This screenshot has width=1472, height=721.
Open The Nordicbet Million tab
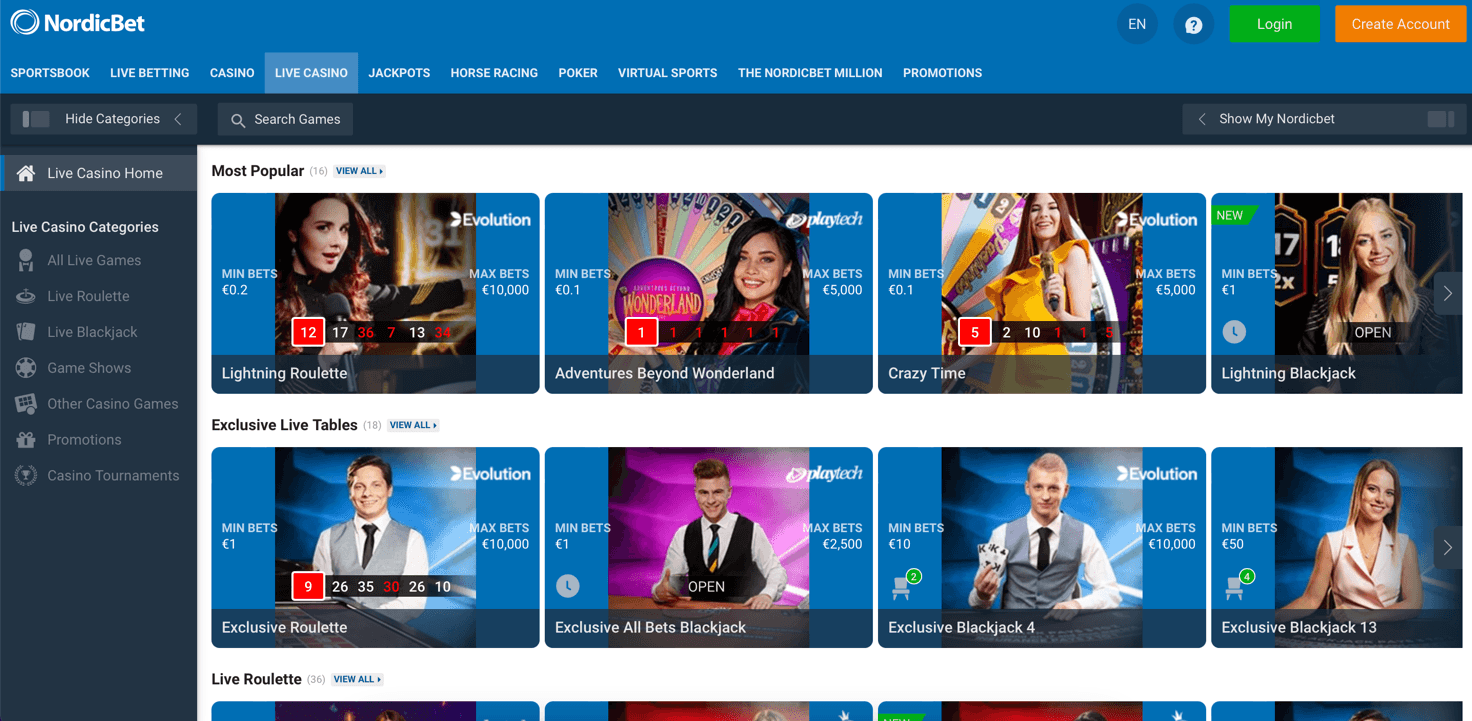pyautogui.click(x=810, y=73)
